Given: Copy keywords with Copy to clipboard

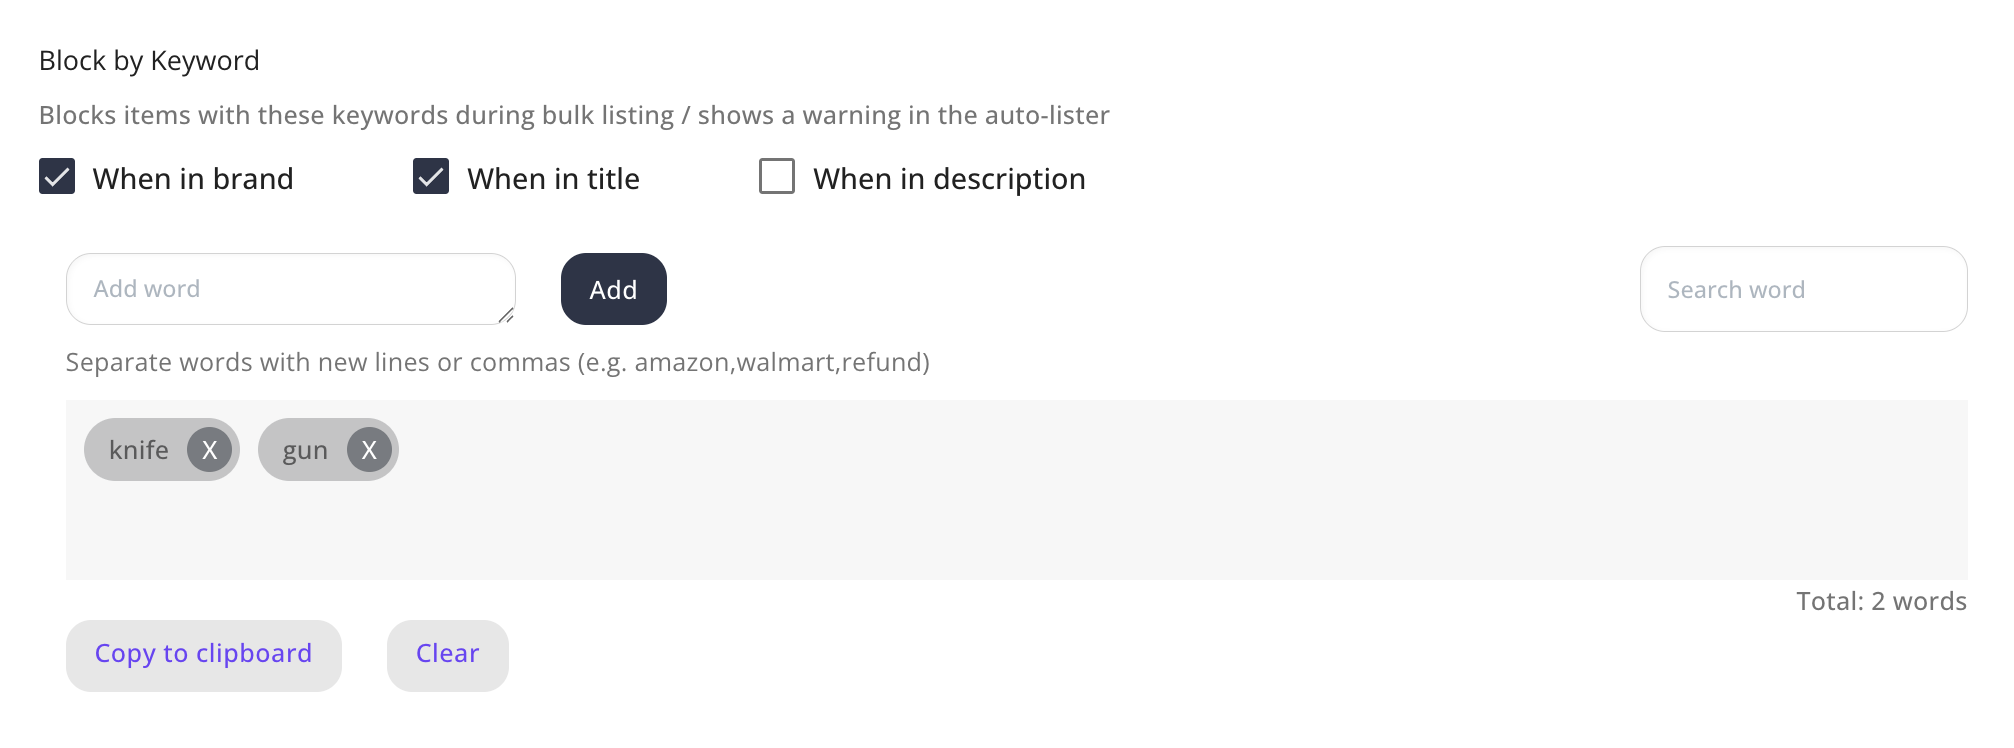Looking at the screenshot, I should [x=203, y=655].
